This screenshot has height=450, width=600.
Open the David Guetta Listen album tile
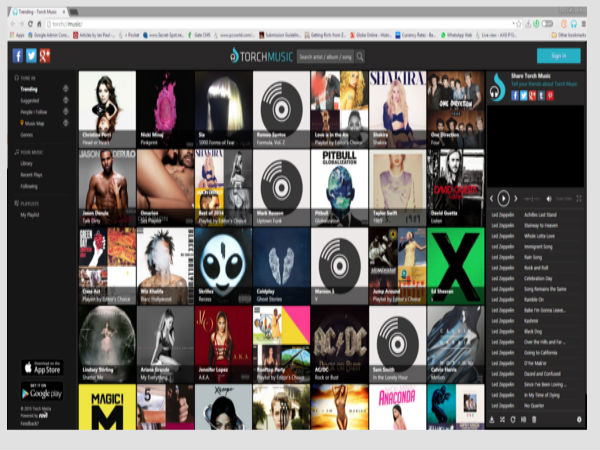[456, 188]
